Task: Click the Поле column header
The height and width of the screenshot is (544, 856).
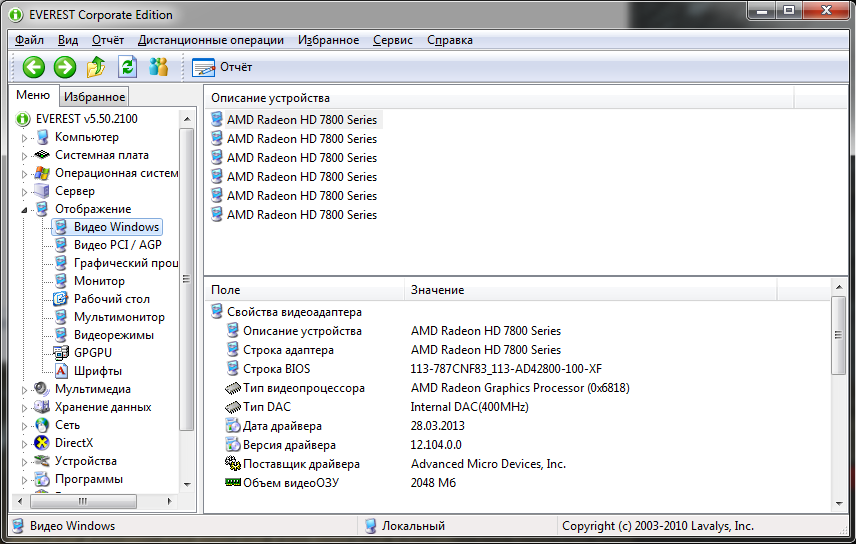Action: [305, 290]
